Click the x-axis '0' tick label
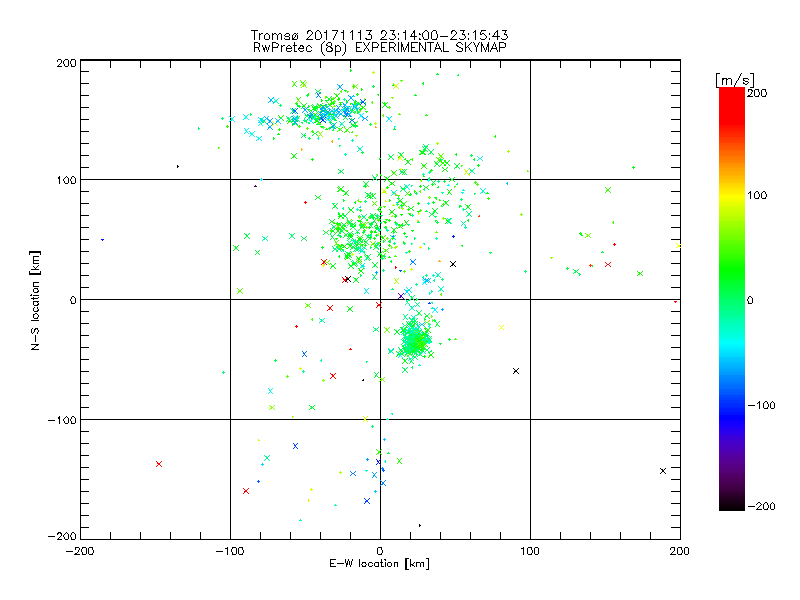The width and height of the screenshot is (800, 600). 380,551
